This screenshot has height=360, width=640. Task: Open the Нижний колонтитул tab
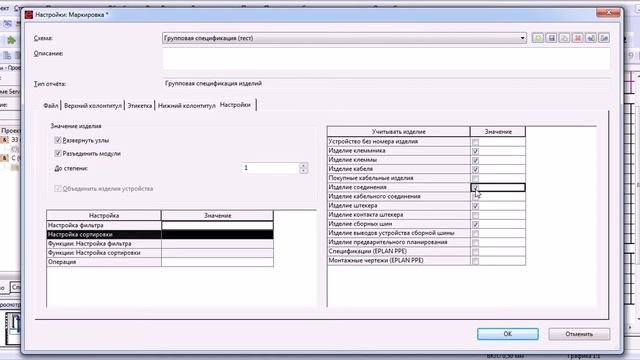click(187, 105)
